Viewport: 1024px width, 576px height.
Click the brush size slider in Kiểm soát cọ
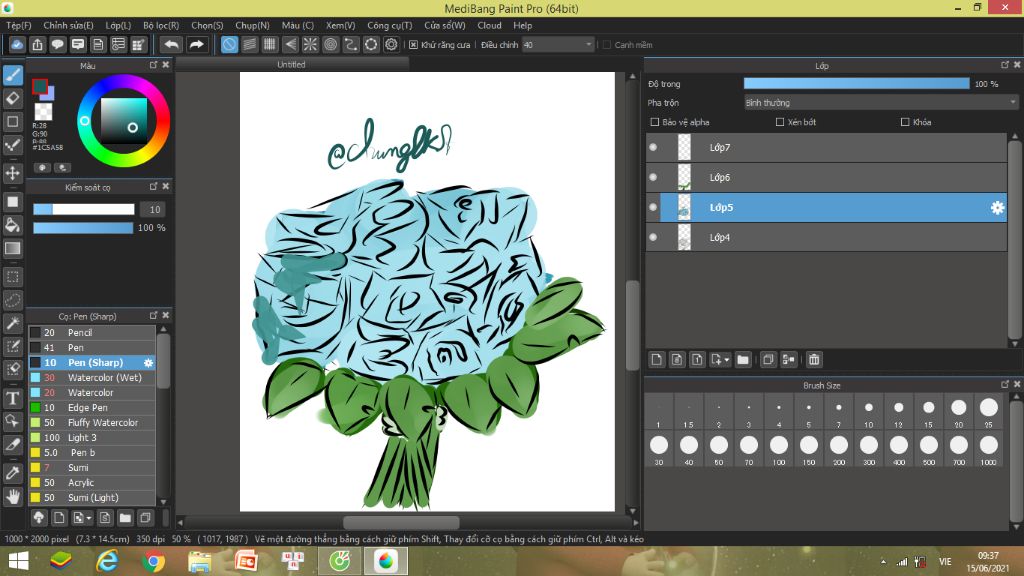(x=84, y=209)
